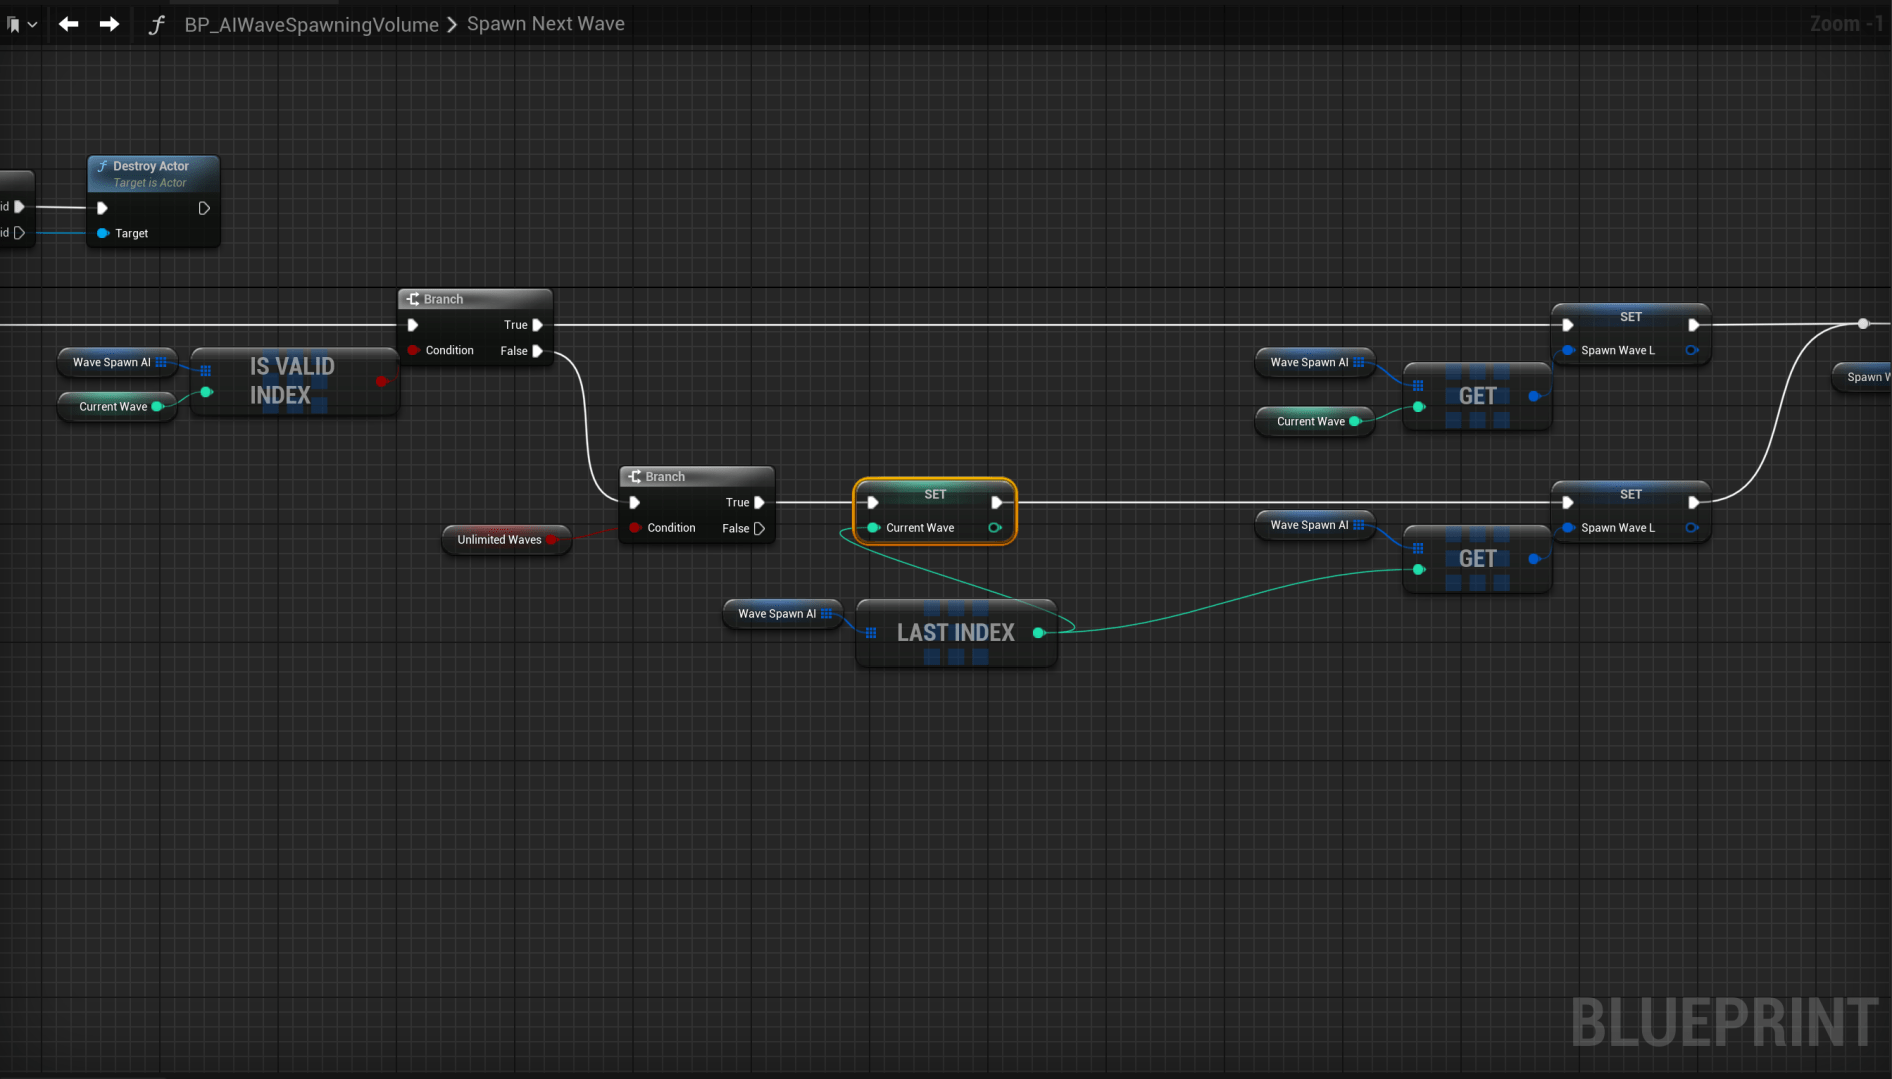Click False pin on the lower Branch
This screenshot has height=1079, width=1892.
click(x=759, y=528)
